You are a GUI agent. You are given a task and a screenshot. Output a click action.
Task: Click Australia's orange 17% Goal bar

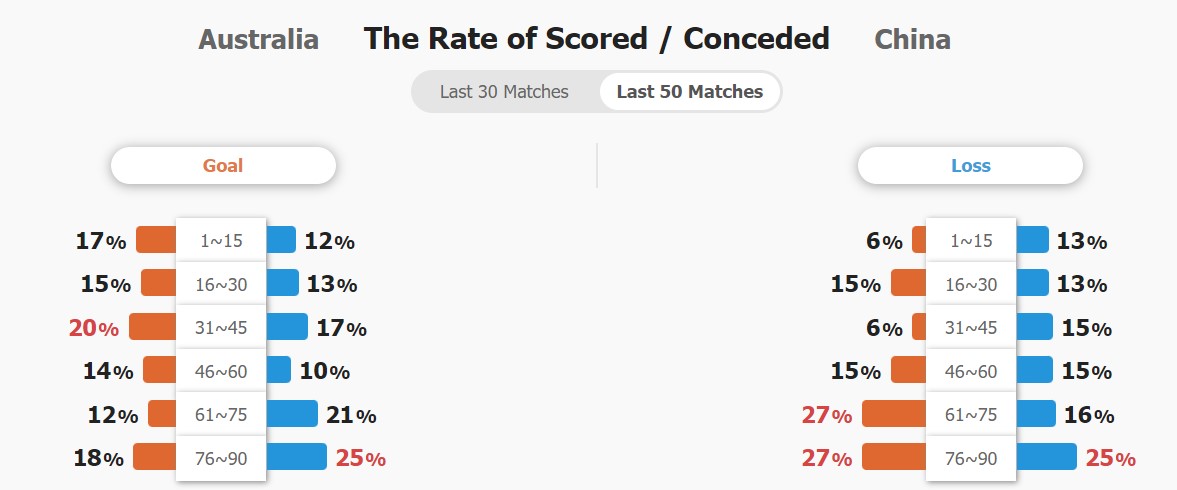point(156,240)
